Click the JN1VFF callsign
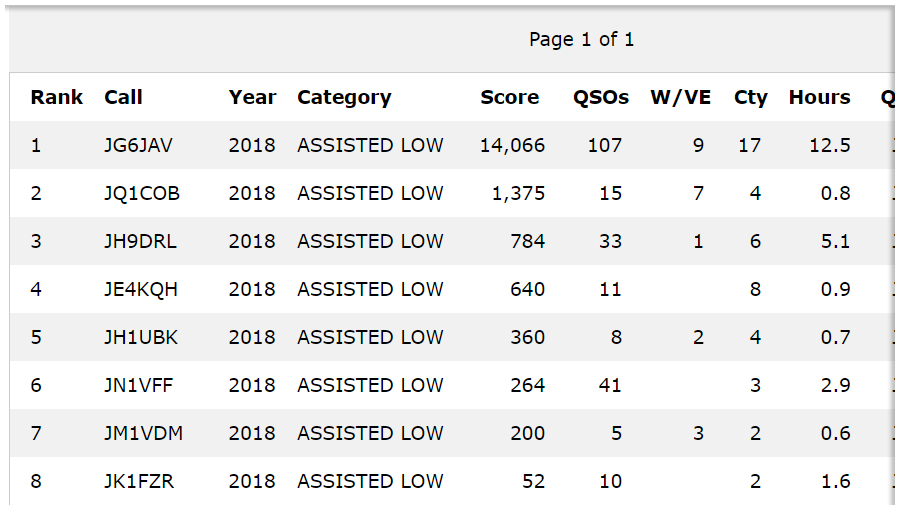Screen dimensions: 900x510 138,385
